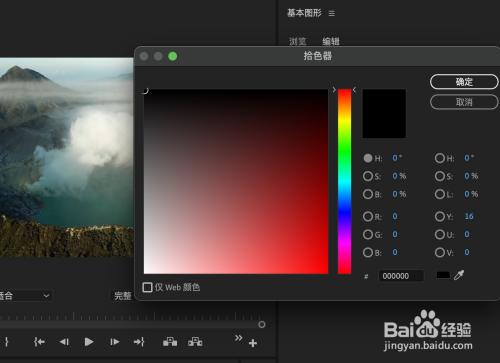Select the red R radio button
Screen dimensions: 500x363
click(x=368, y=217)
